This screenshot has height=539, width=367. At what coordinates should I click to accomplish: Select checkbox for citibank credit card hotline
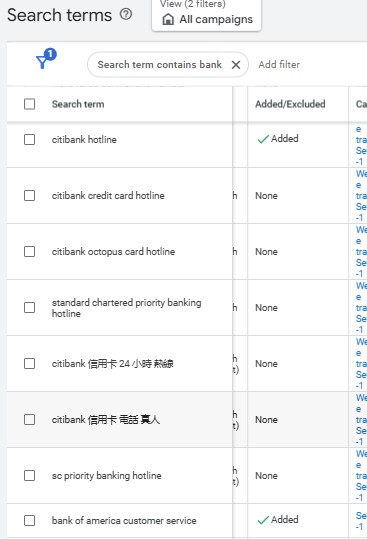30,196
